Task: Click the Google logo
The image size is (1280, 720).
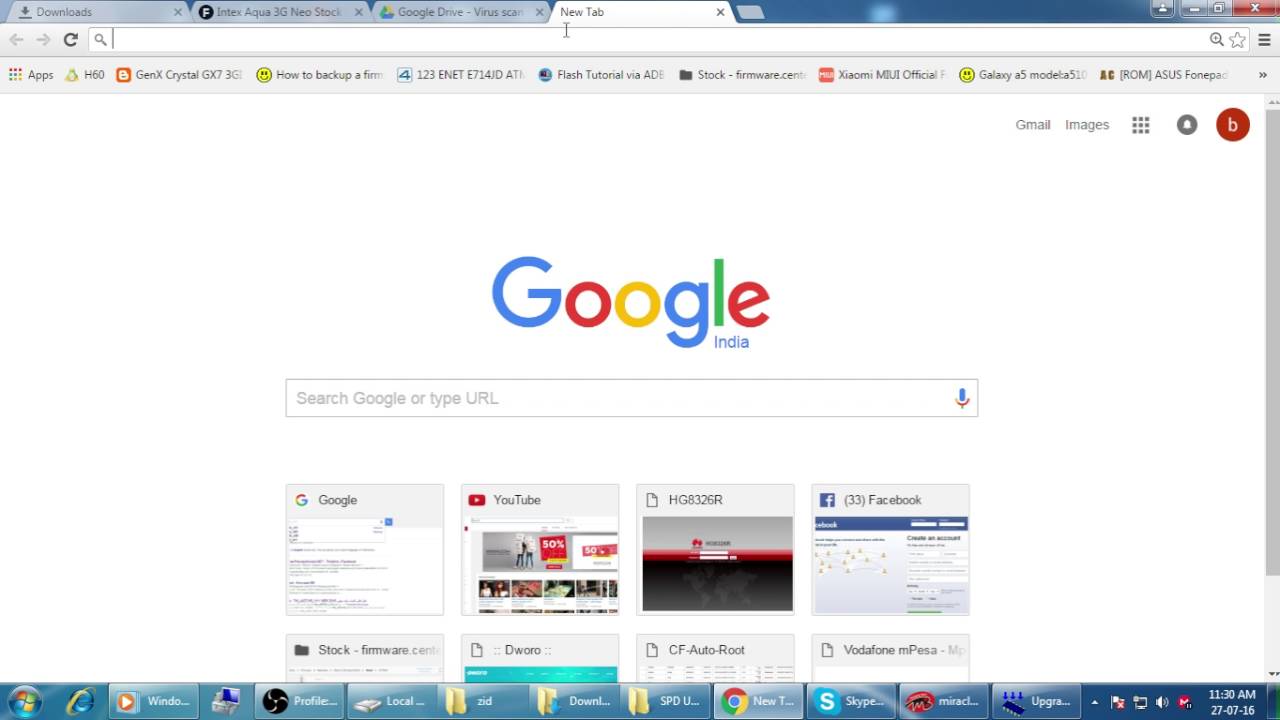Action: pyautogui.click(x=630, y=302)
